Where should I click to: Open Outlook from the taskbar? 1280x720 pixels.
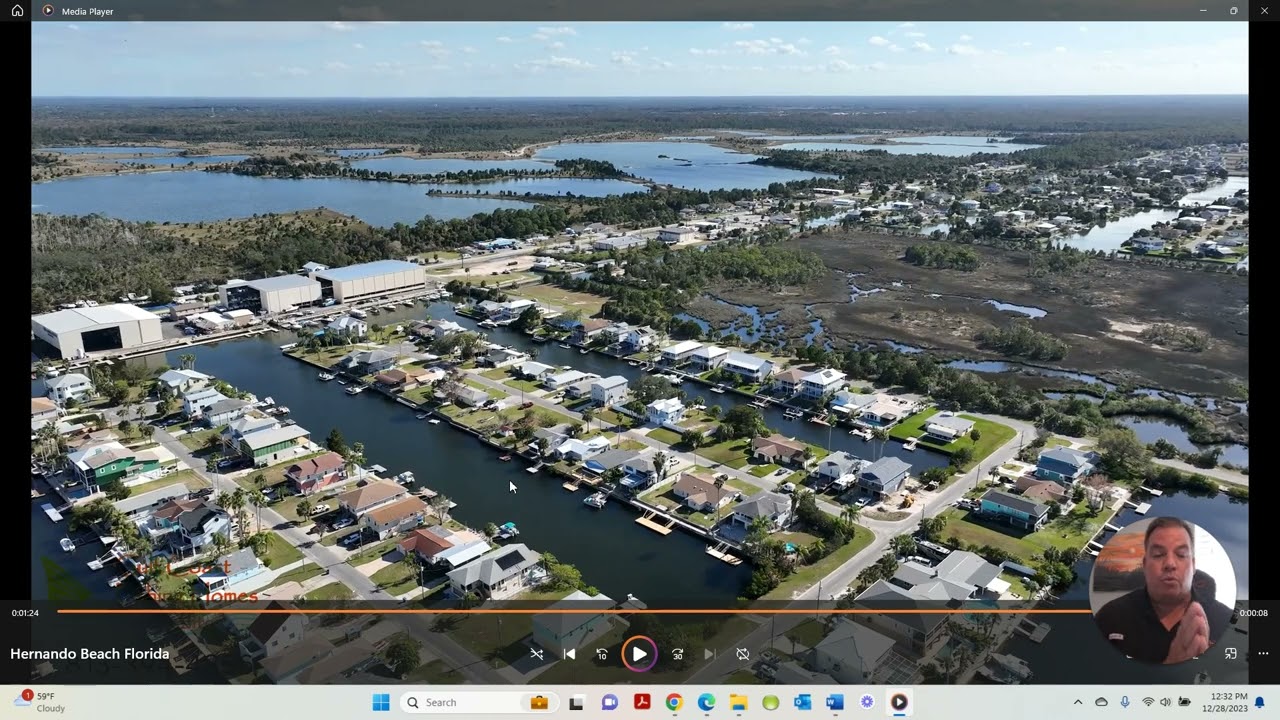click(802, 703)
